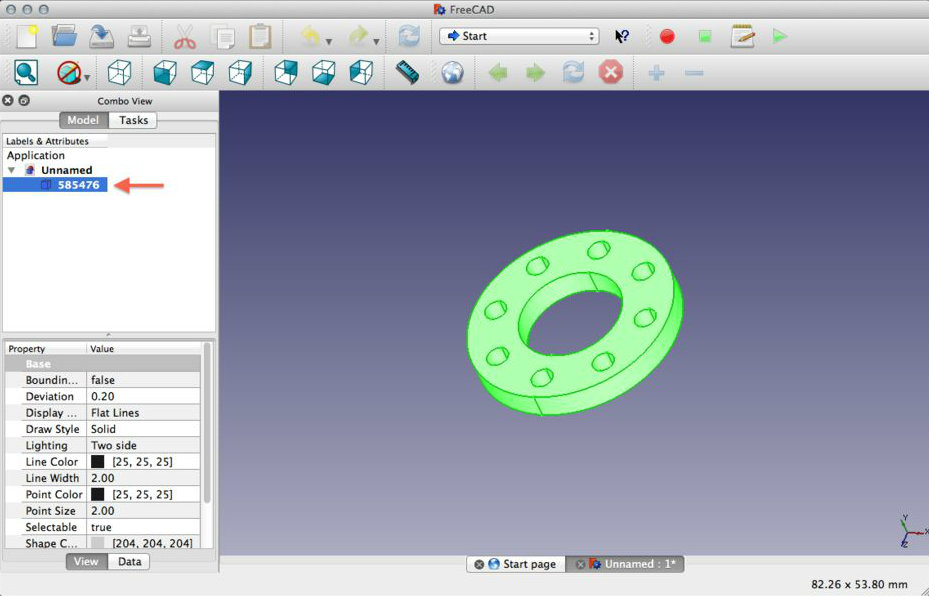Screen dimensions: 929x596
Task: Close the Start page tab
Action: click(x=479, y=565)
